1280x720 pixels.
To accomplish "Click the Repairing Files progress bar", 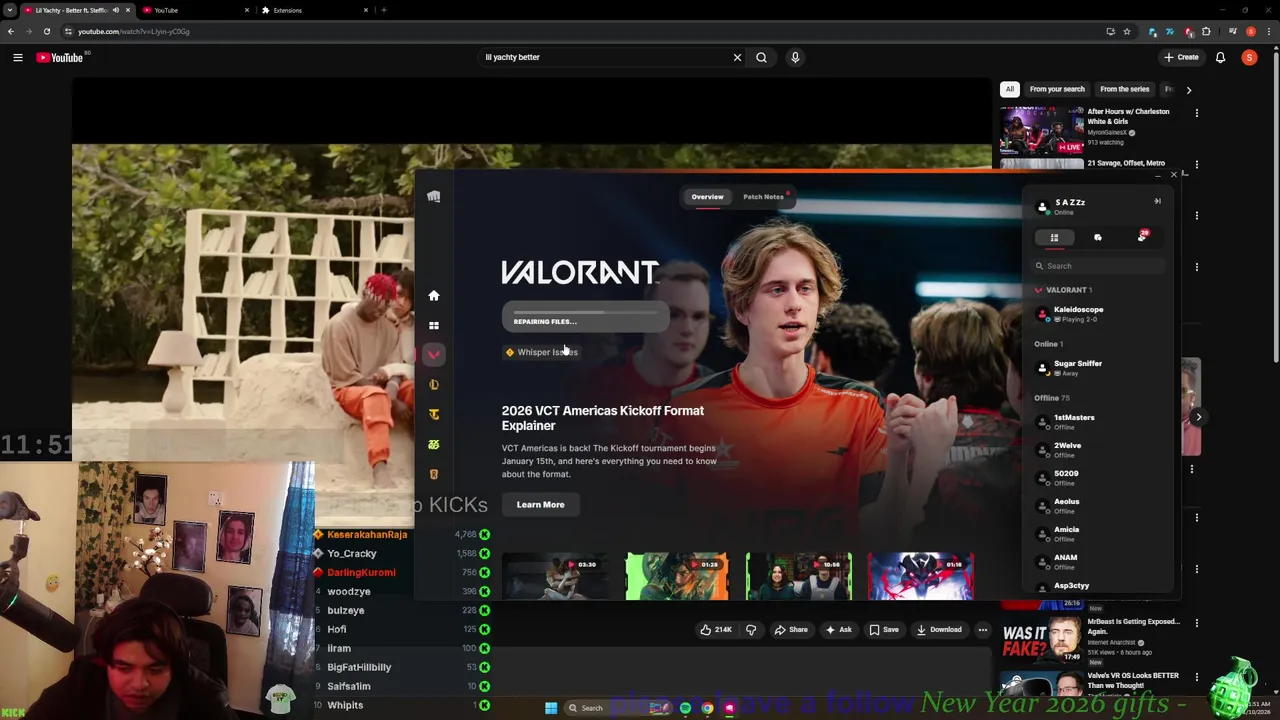I will [585, 317].
